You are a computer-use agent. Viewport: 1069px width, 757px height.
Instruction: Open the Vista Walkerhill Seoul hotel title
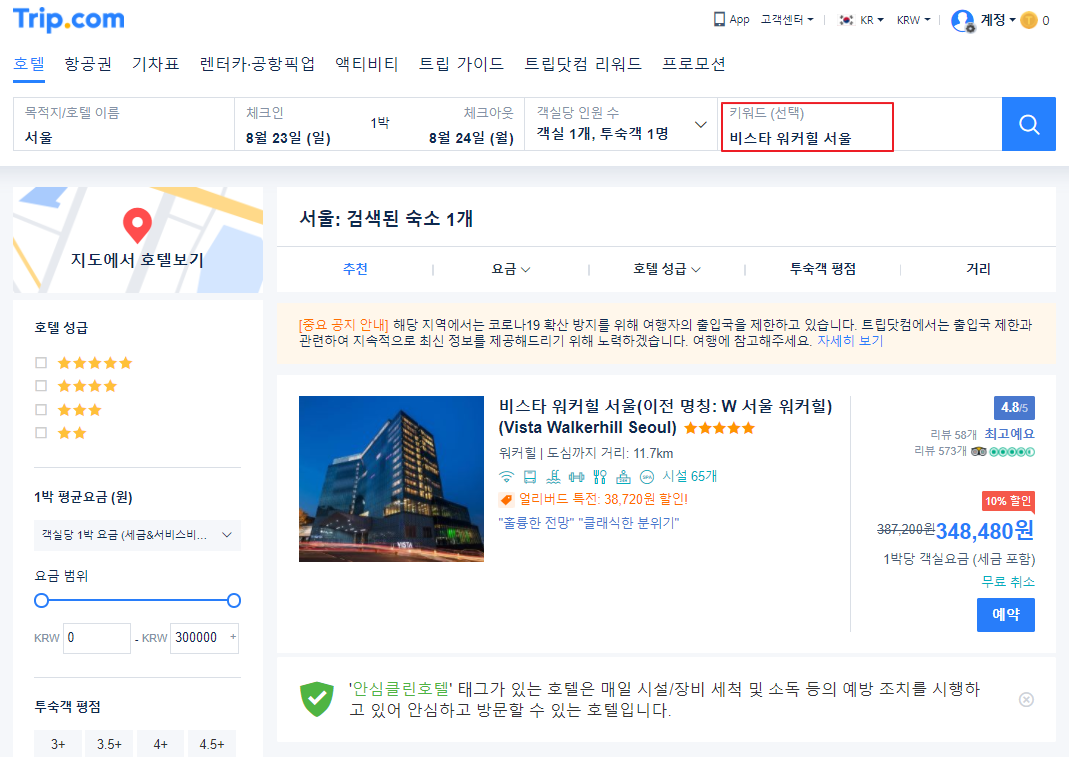coord(665,417)
